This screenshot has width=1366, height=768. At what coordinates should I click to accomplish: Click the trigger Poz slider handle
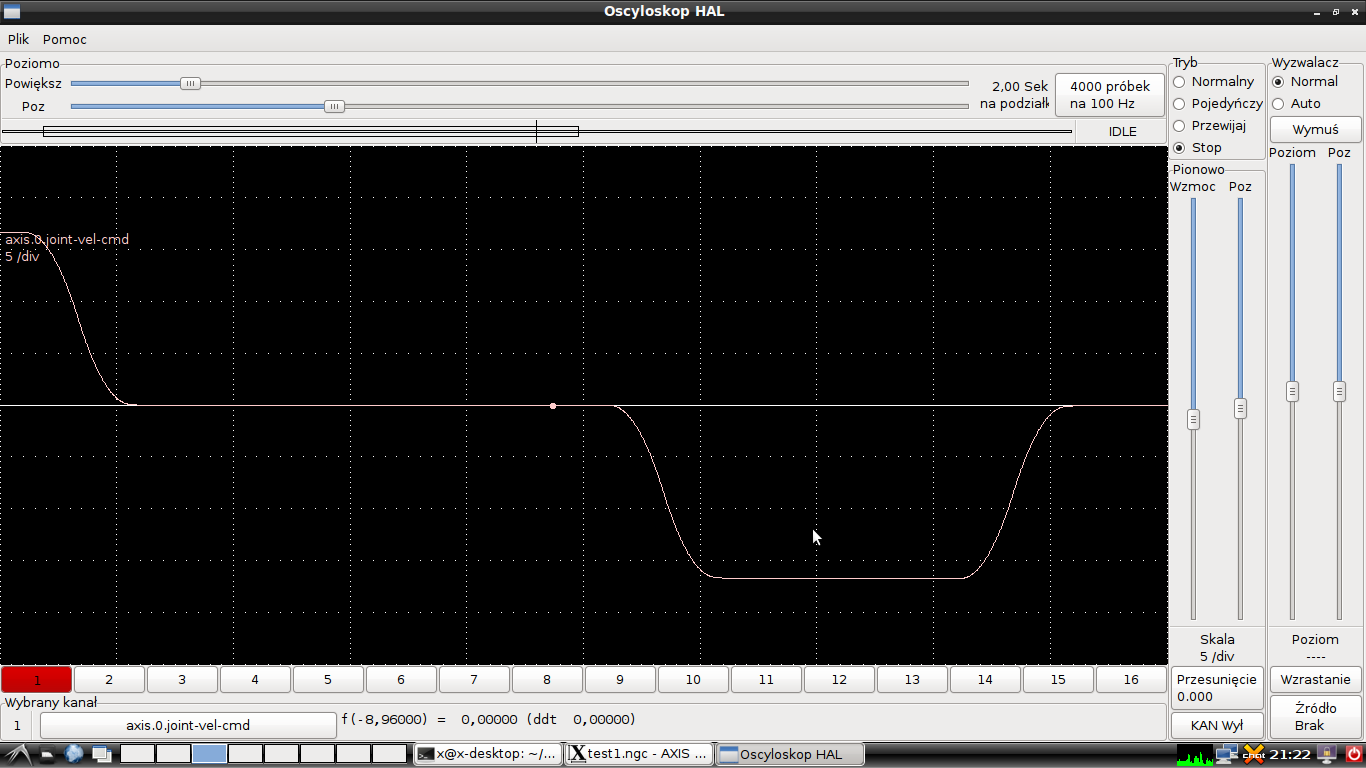pyautogui.click(x=1339, y=392)
